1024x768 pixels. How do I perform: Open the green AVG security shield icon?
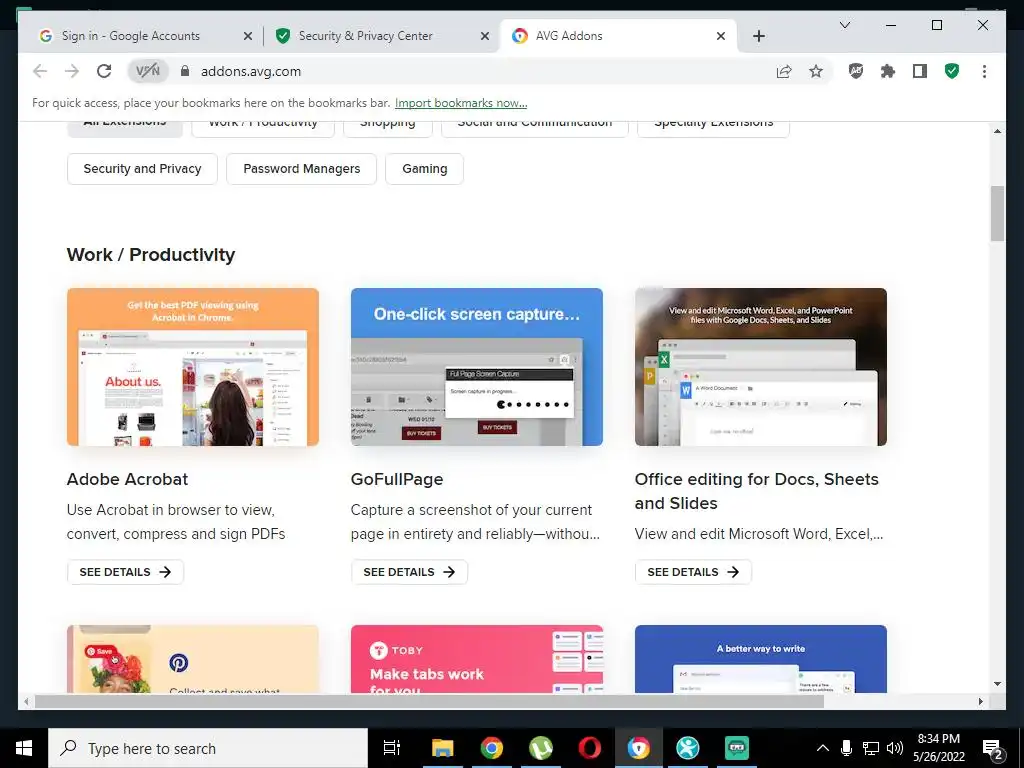pyautogui.click(x=952, y=71)
